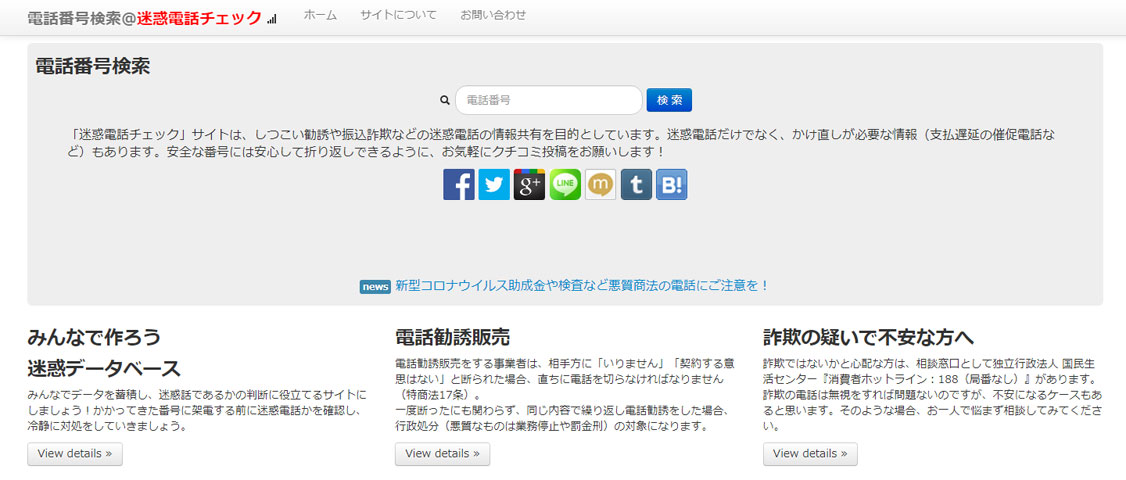The image size is (1126, 480).
Task: Click the signal bars icon beside the logo
Action: coord(272,18)
